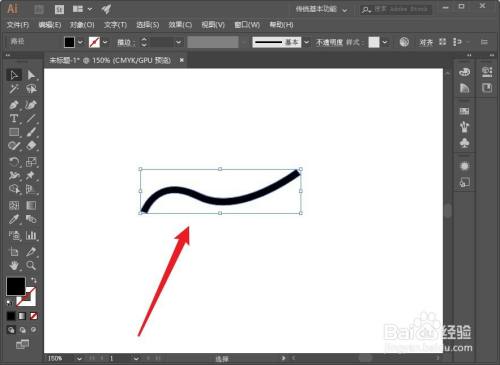Select the Width tool

tap(14, 175)
